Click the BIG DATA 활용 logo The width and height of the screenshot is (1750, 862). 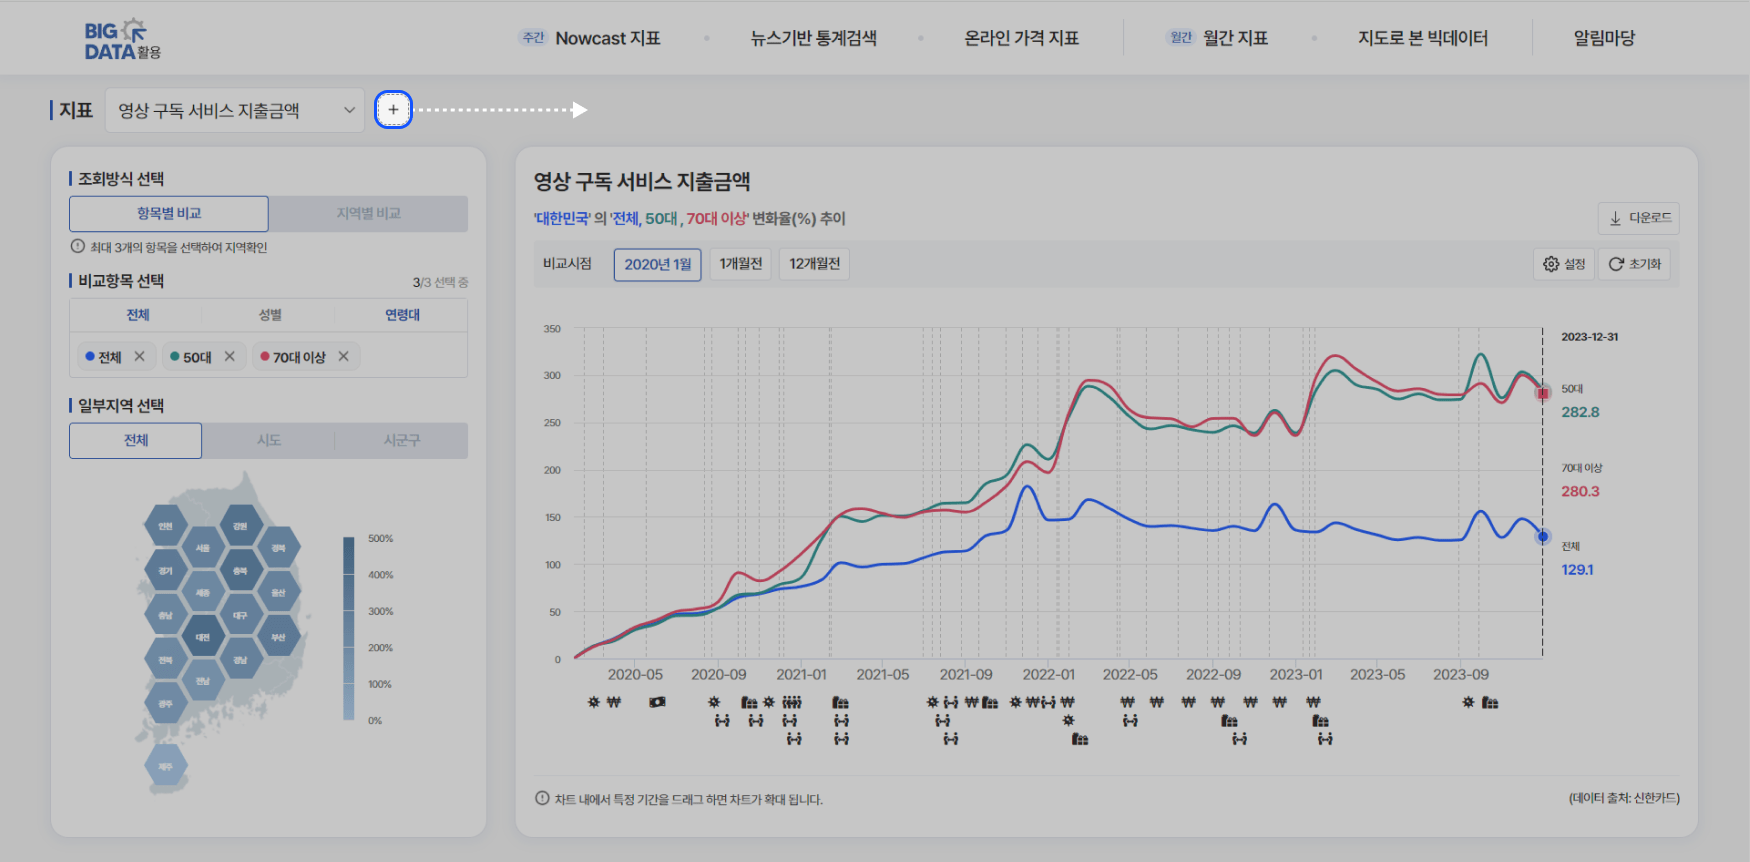(122, 40)
